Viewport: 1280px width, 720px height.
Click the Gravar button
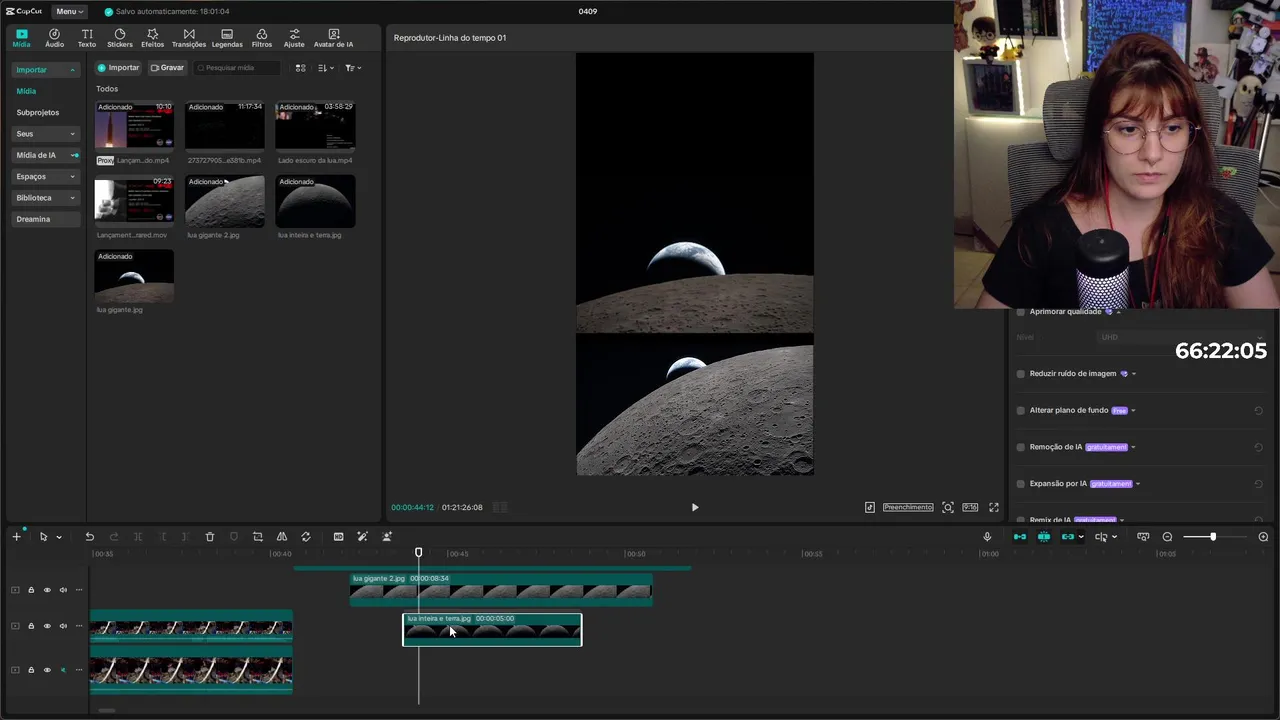[167, 68]
